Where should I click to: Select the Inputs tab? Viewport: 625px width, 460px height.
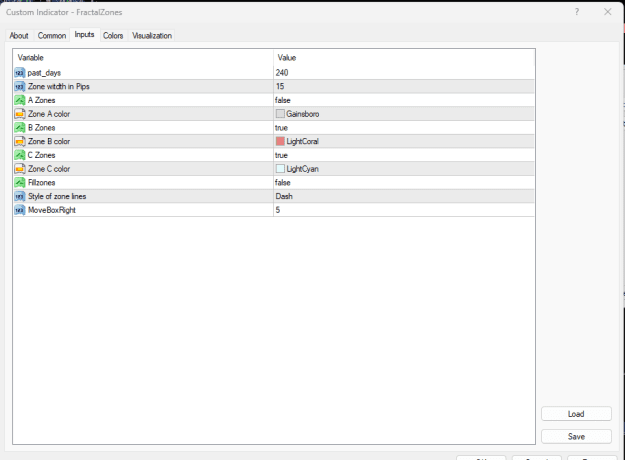coord(84,35)
